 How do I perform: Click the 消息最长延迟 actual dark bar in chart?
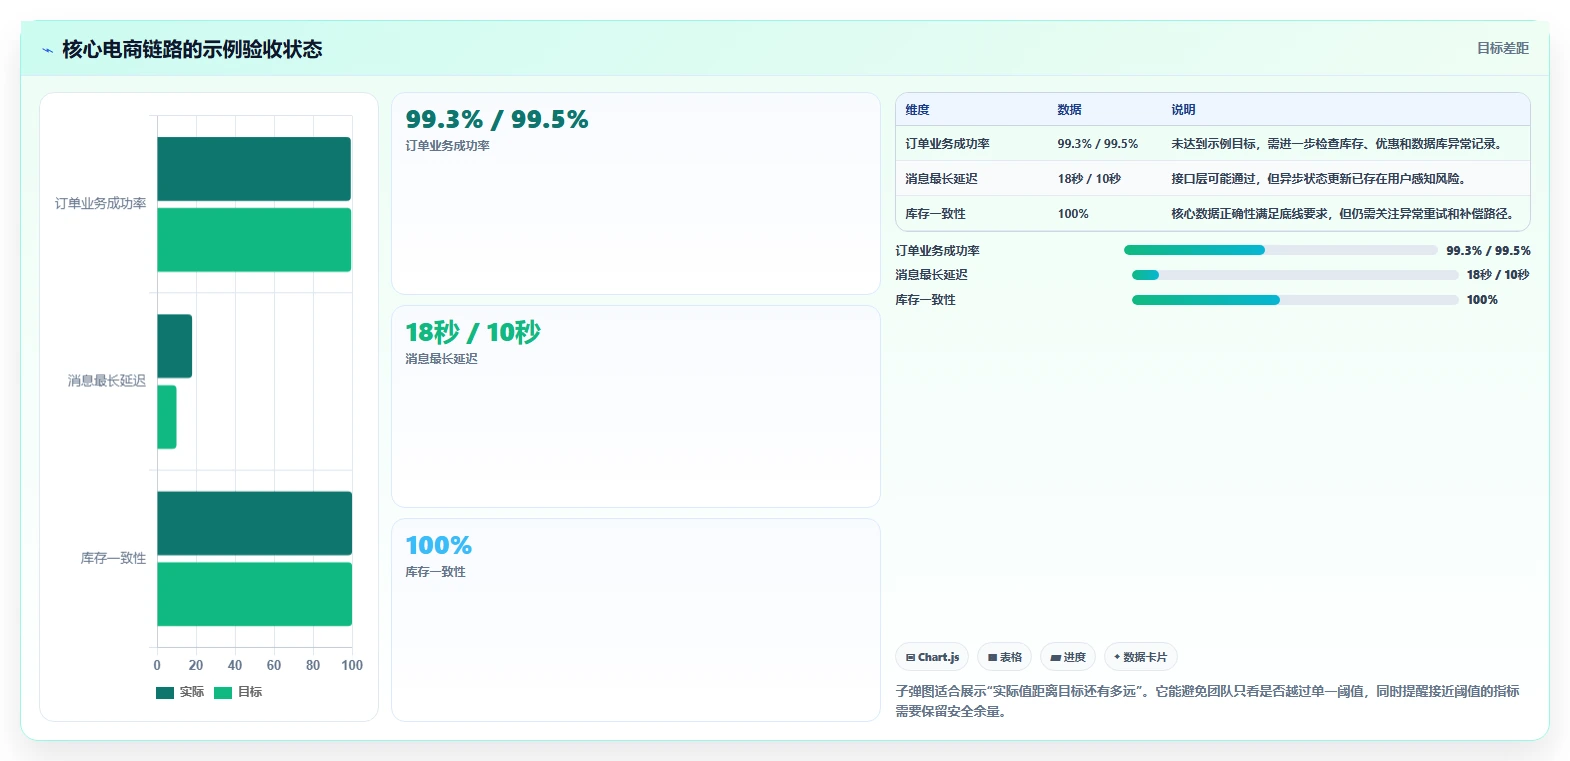pos(175,346)
